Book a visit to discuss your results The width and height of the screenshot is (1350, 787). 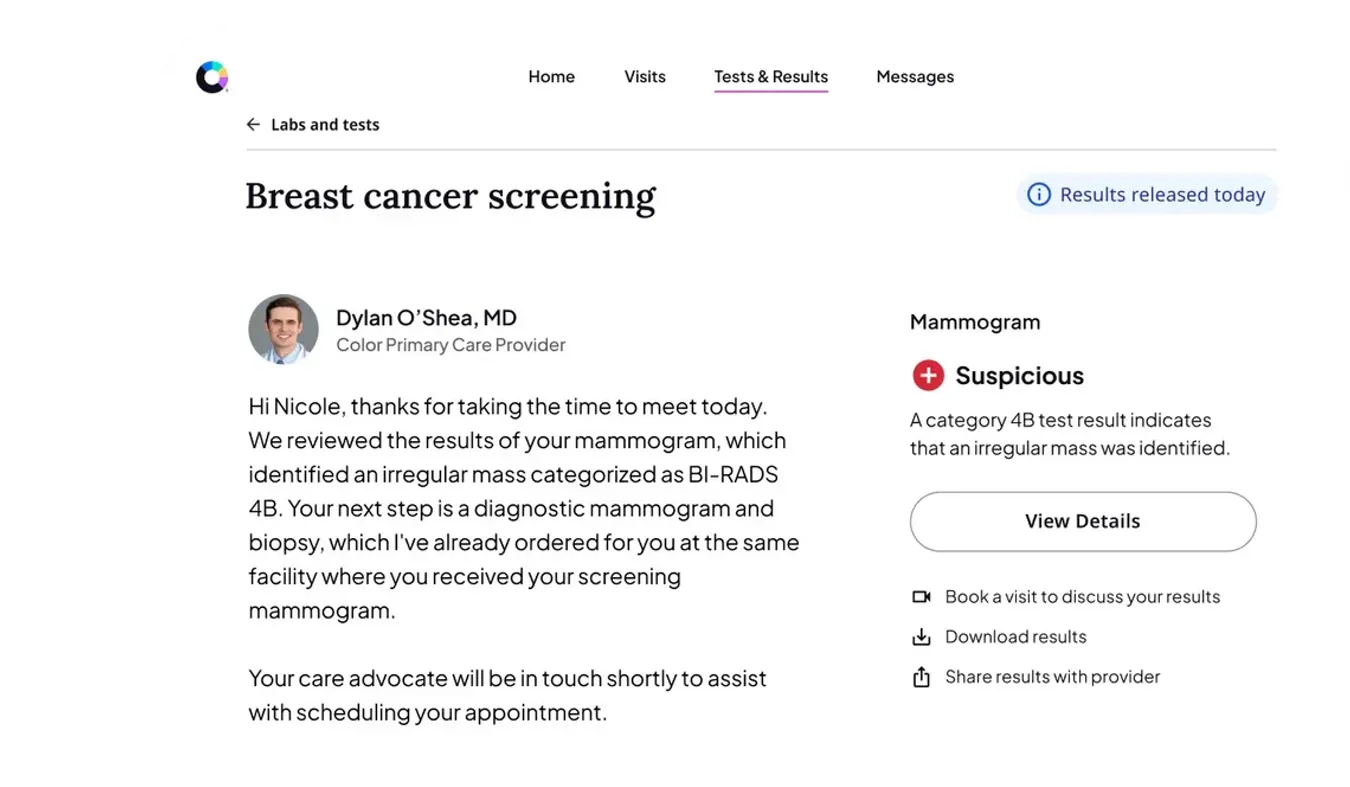tap(1082, 597)
